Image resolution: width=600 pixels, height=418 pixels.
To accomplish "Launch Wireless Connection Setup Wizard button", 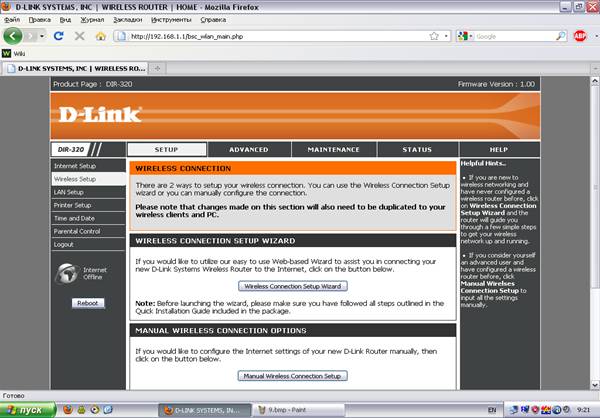I will click(293, 286).
